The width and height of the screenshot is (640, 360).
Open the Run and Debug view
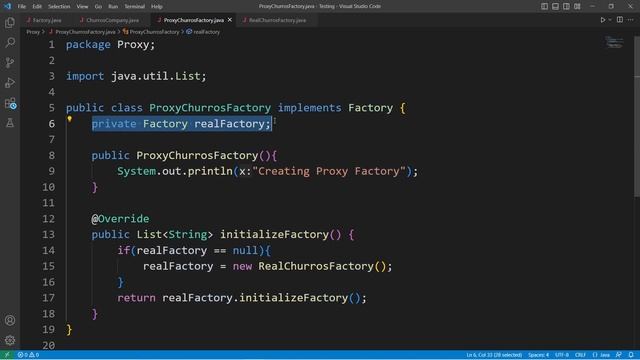click(x=10, y=82)
